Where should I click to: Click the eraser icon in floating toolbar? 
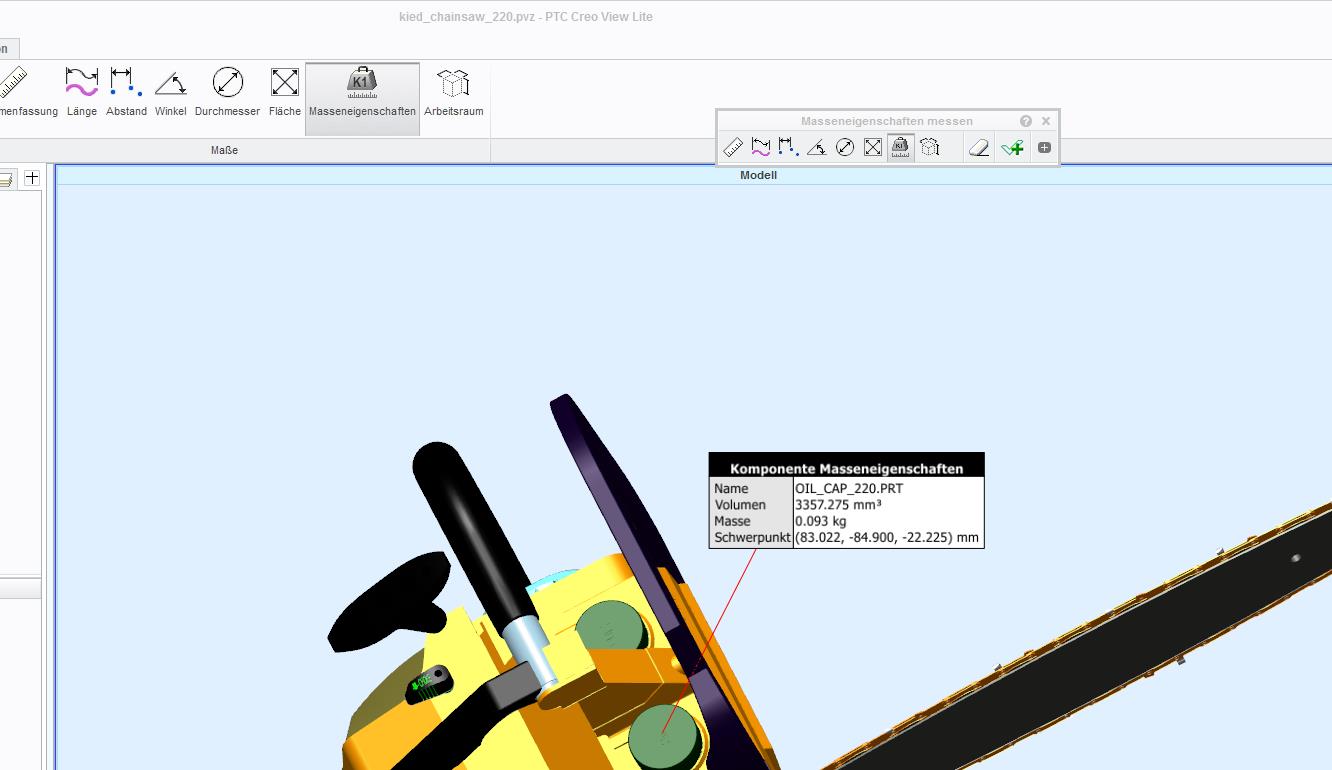(x=979, y=148)
